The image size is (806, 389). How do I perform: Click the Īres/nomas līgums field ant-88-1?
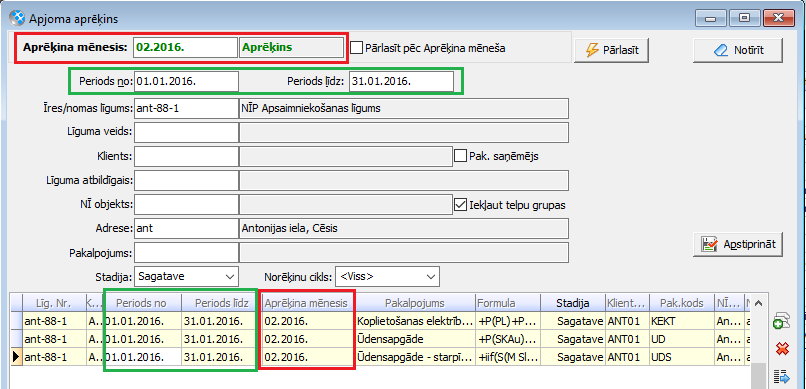tap(186, 108)
